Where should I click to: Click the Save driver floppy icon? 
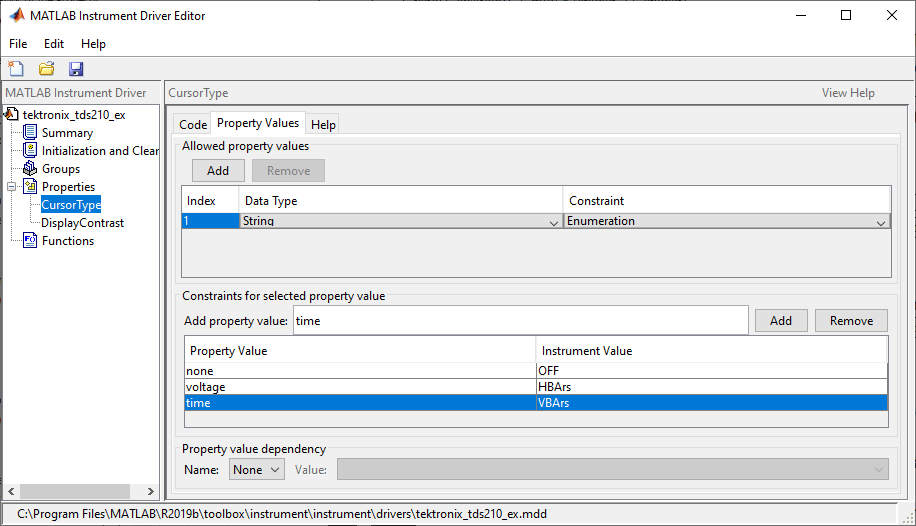click(x=76, y=69)
